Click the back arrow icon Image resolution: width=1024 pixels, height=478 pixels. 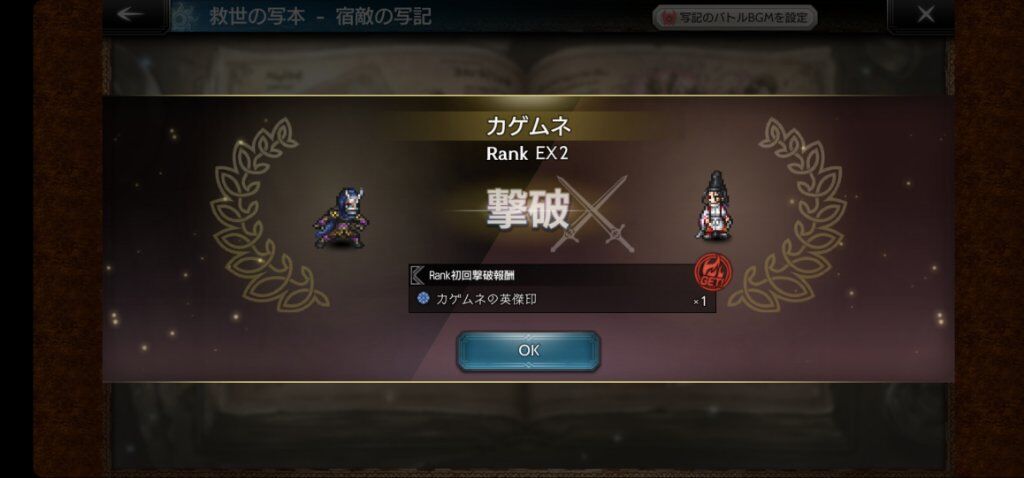(130, 14)
